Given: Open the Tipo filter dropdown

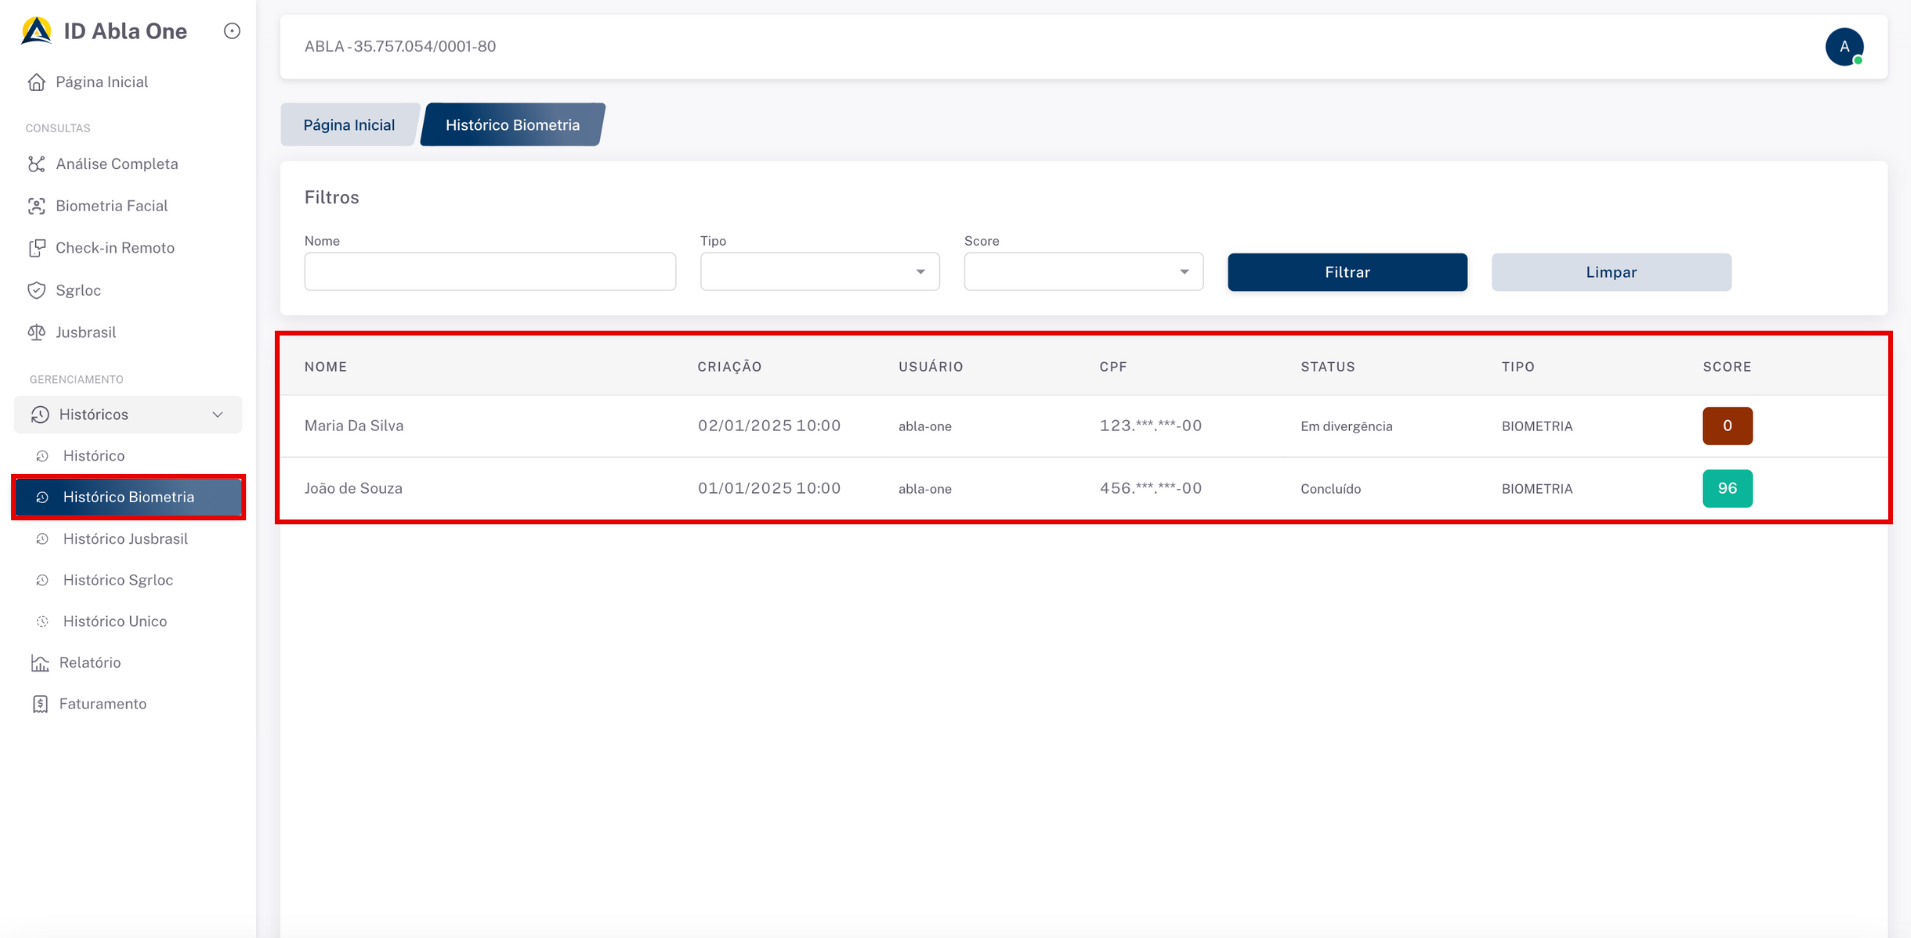Looking at the screenshot, I should [x=819, y=272].
